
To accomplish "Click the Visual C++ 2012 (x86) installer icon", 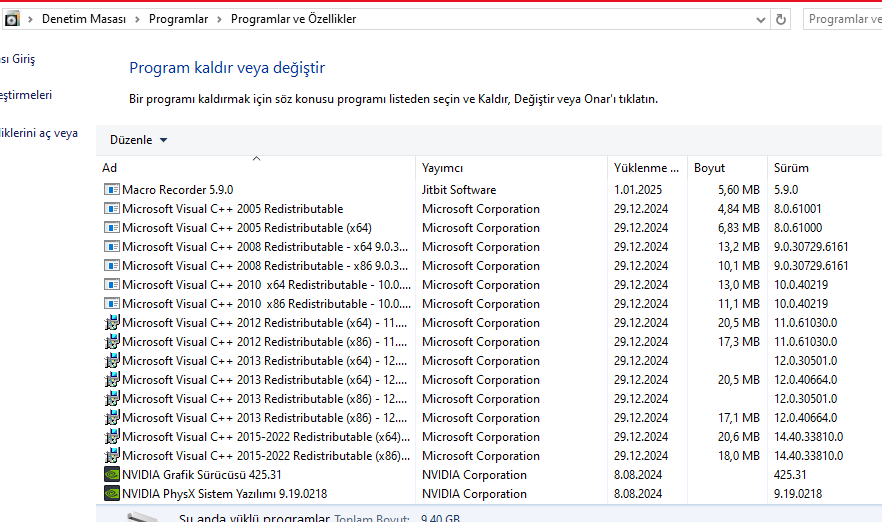I will coord(112,341).
